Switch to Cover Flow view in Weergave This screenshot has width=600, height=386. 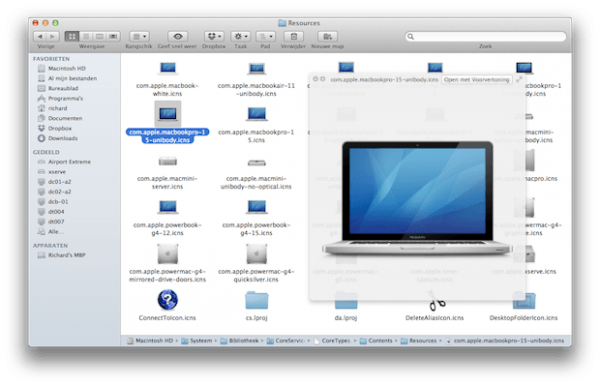pyautogui.click(x=113, y=36)
